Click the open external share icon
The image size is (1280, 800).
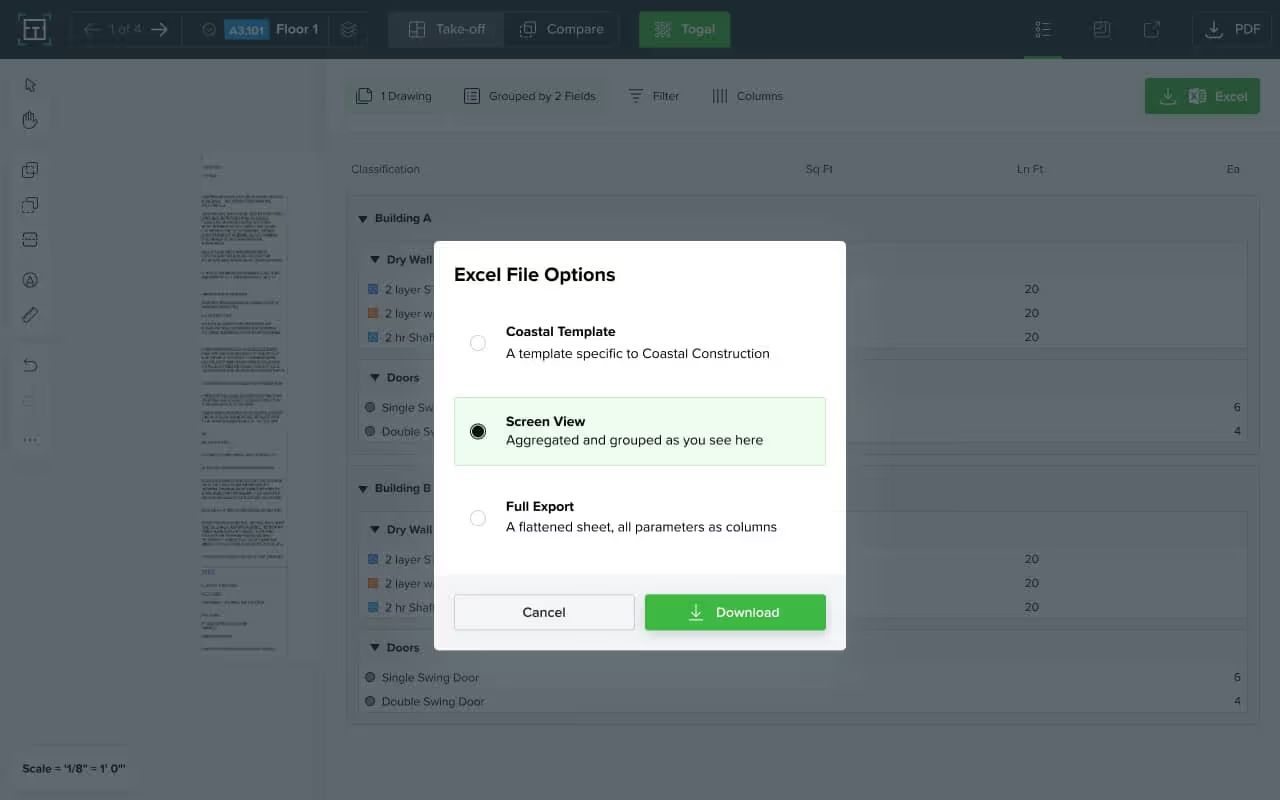1152,29
